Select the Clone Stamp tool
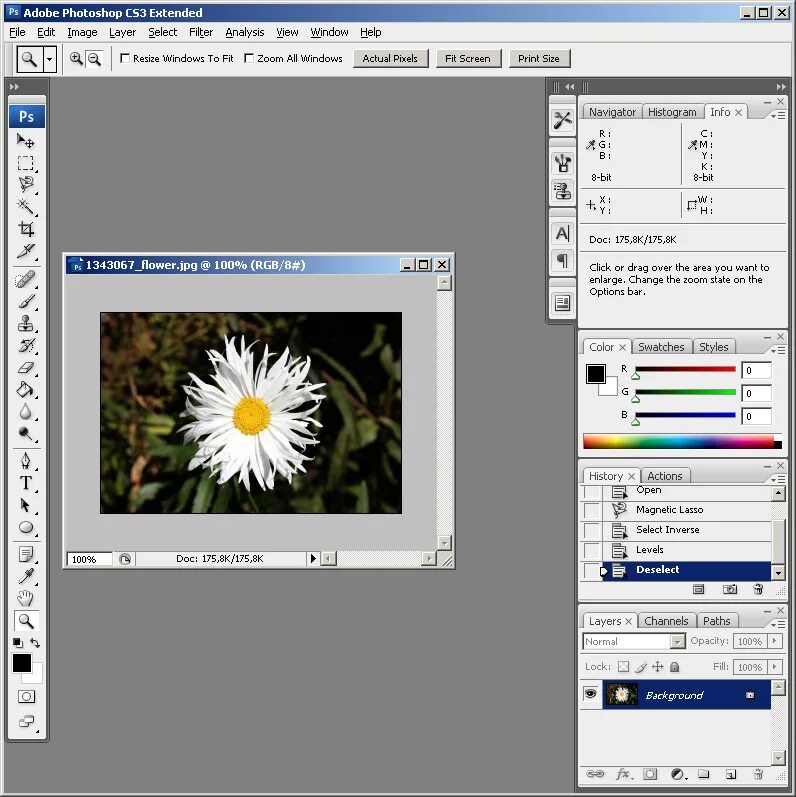This screenshot has height=797, width=796. coord(25,323)
